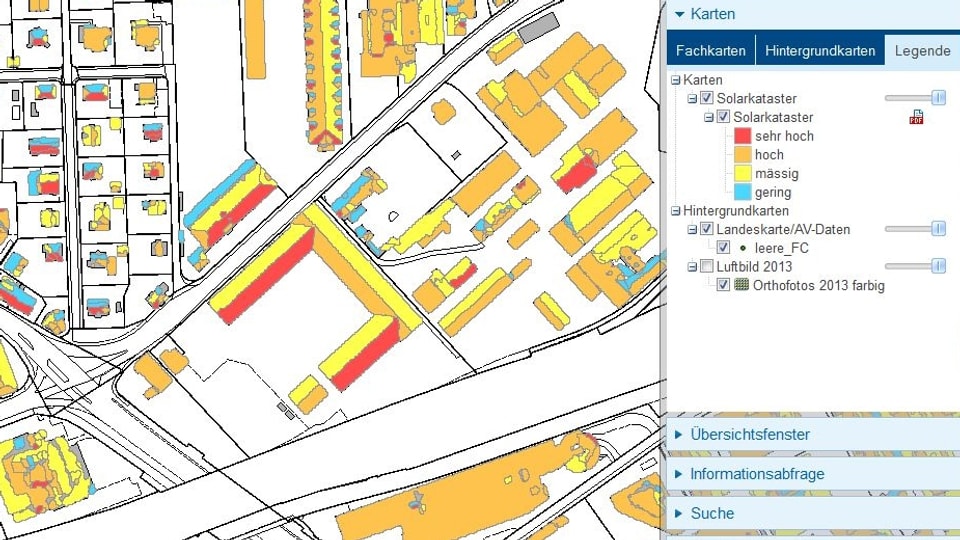Click the leere_FC green dot symbol
960x540 pixels.
(x=743, y=248)
